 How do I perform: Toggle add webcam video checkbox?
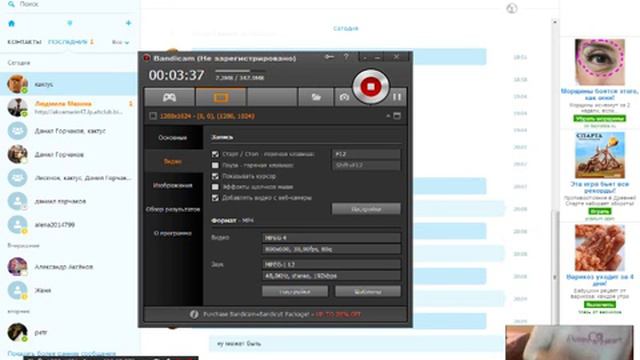(x=215, y=198)
